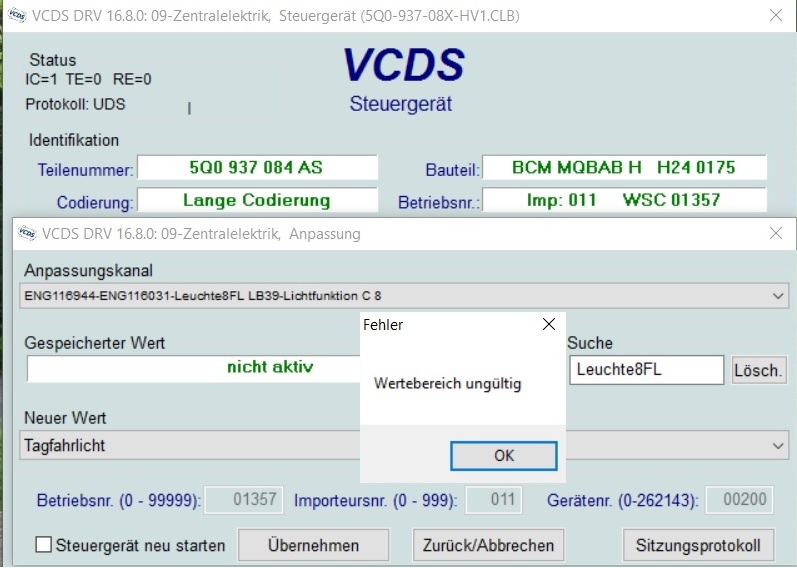This screenshot has height=568, width=797.
Task: Click OK in the Fehler dialog
Action: click(503, 456)
